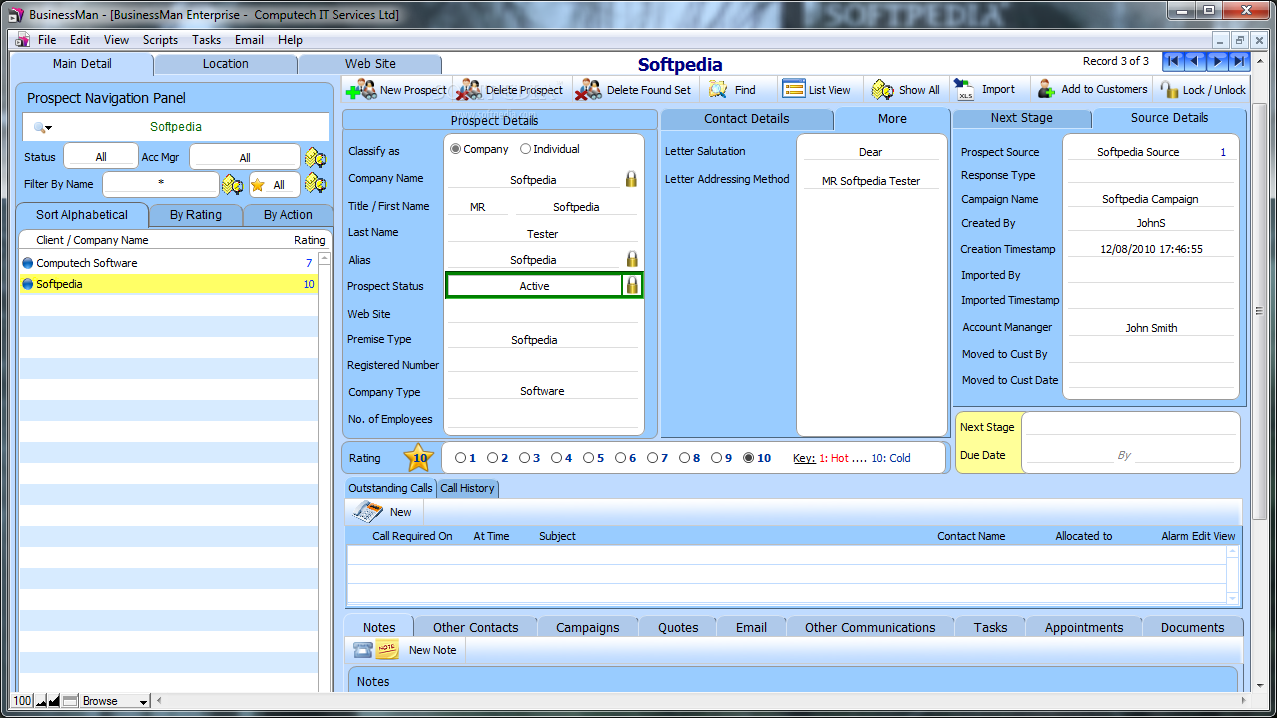Click the New Note button
The image size is (1277, 718).
(x=432, y=650)
